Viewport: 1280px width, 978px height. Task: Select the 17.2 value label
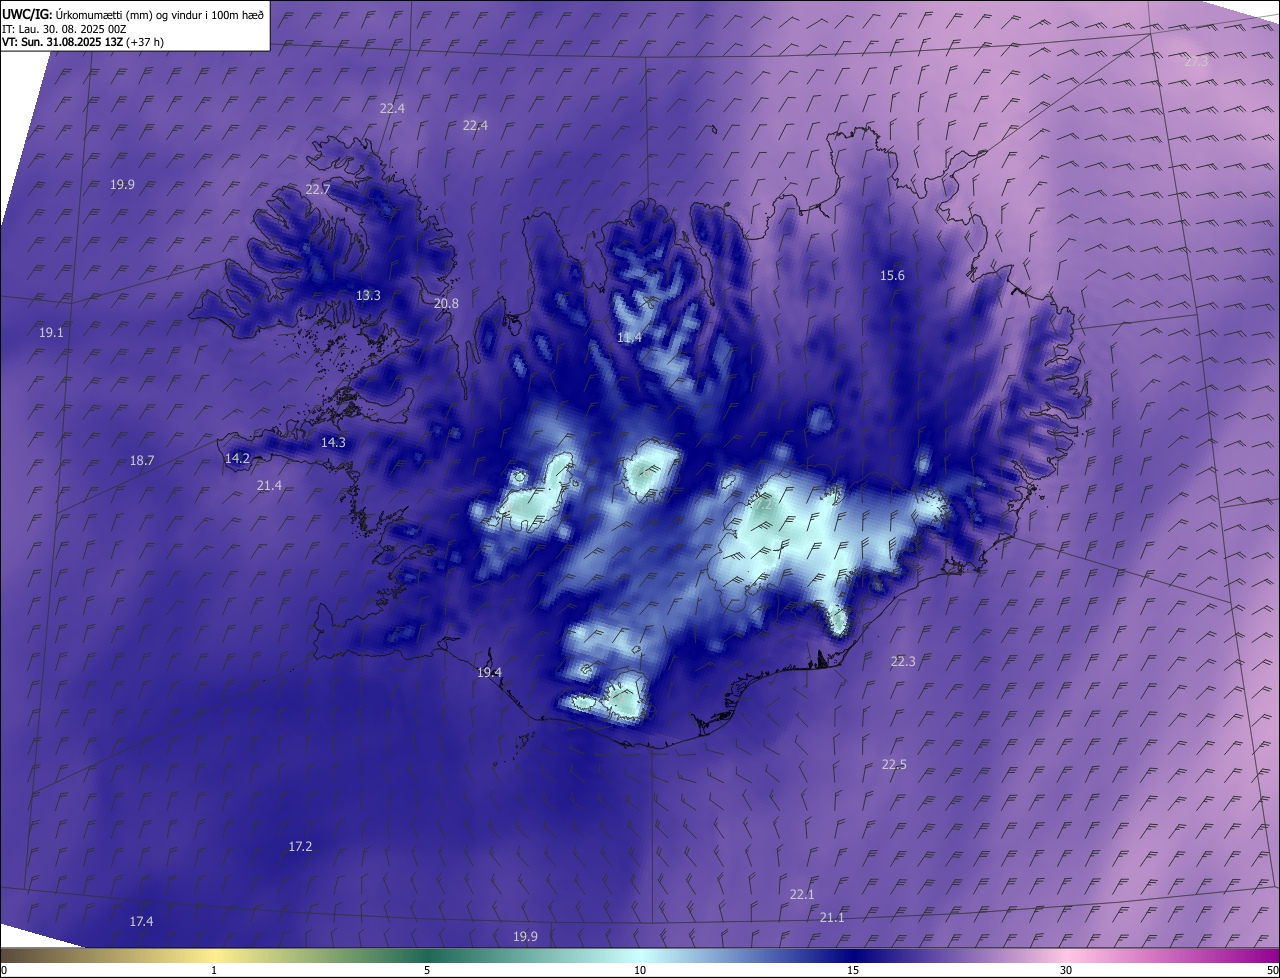pyautogui.click(x=300, y=846)
